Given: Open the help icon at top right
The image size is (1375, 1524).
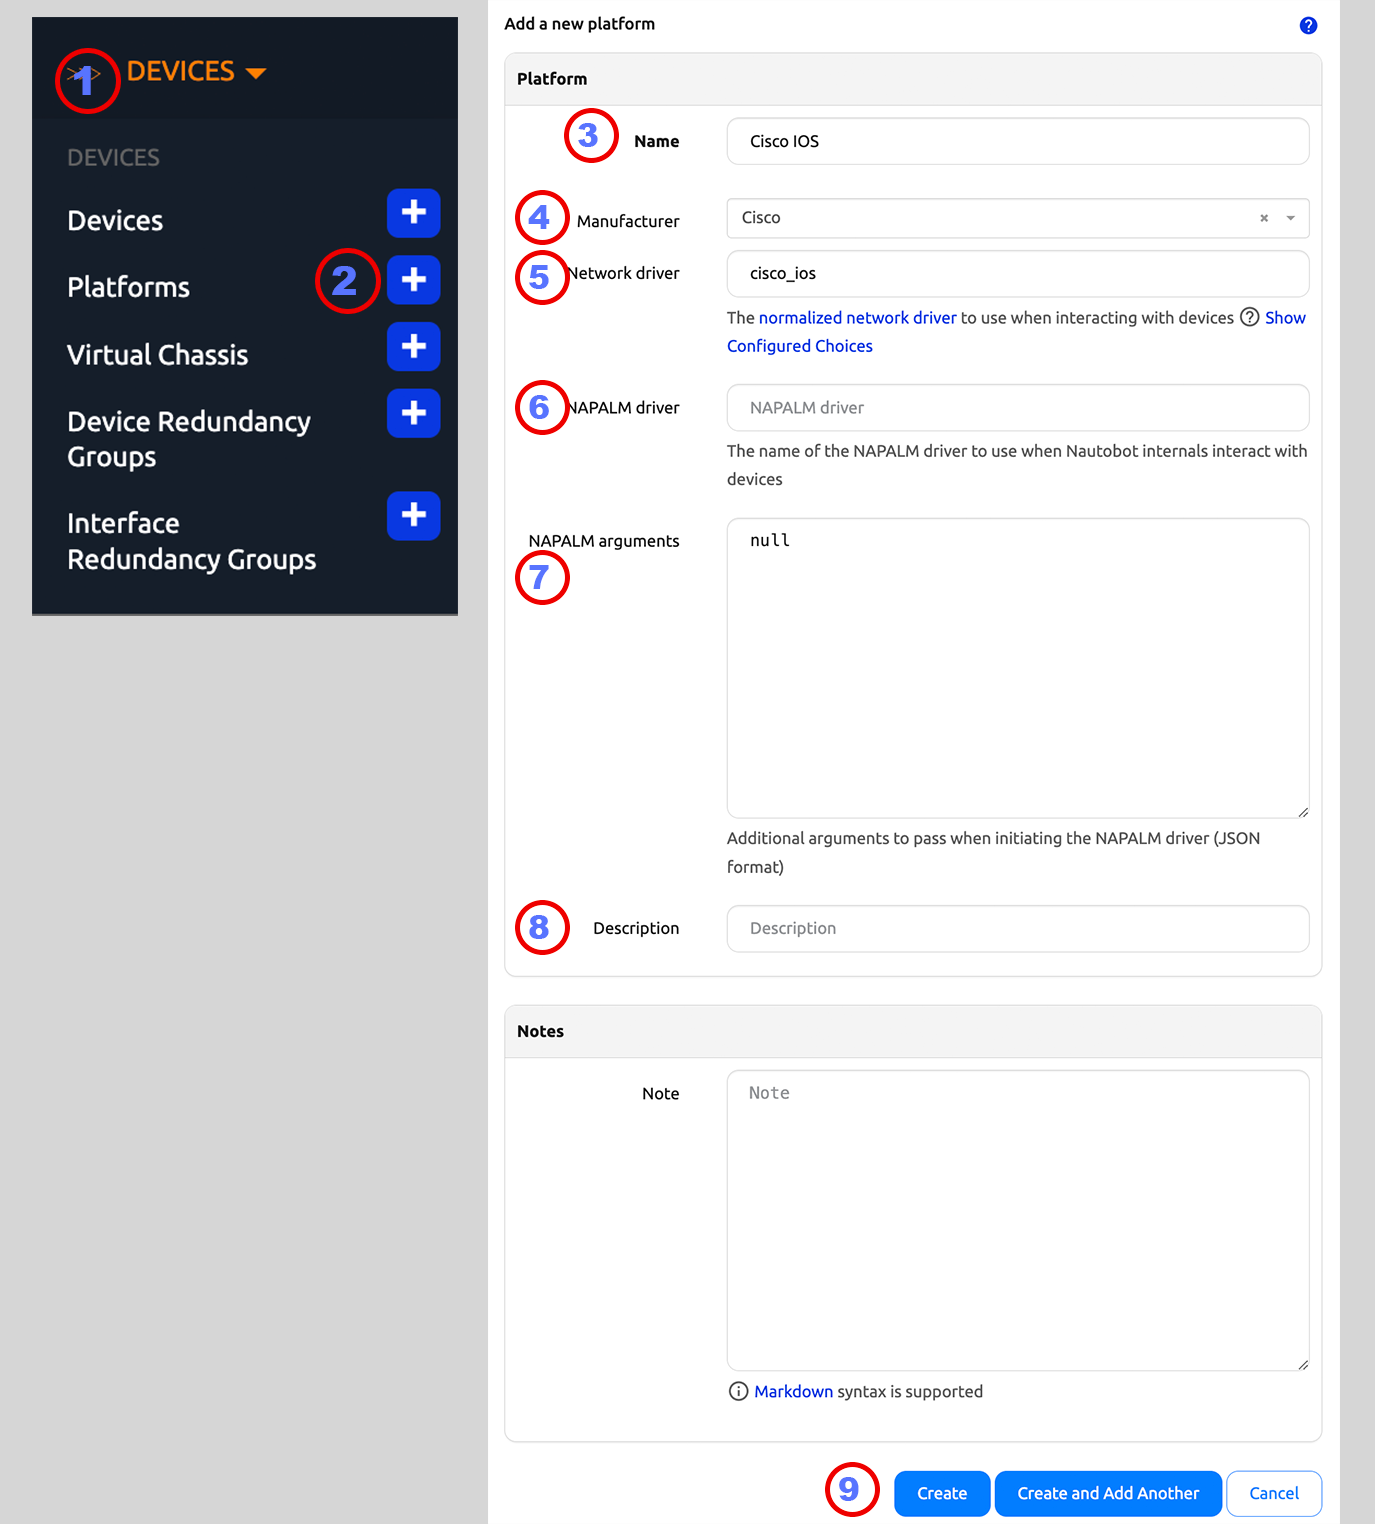Looking at the screenshot, I should tap(1308, 24).
